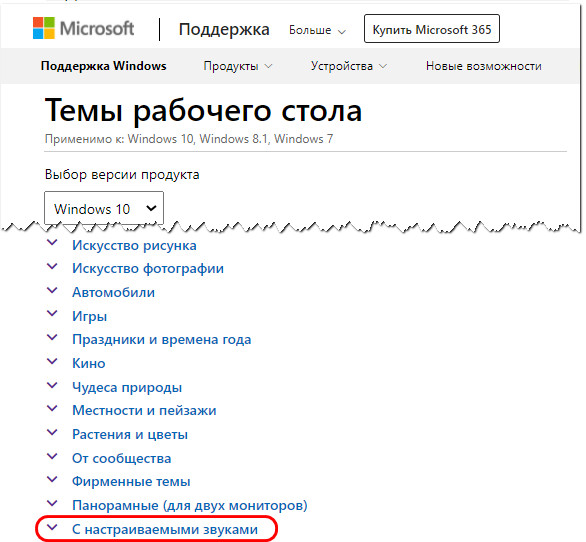Open the Windows 10 version dropdown
Screen dimensions: 586x542
pos(104,208)
